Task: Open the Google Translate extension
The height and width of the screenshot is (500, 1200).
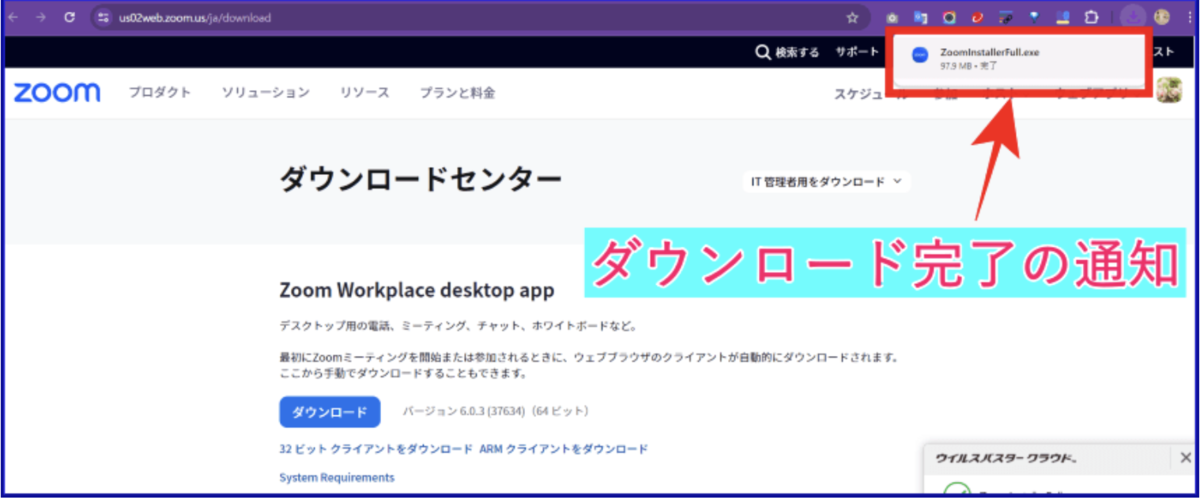Action: click(x=921, y=17)
